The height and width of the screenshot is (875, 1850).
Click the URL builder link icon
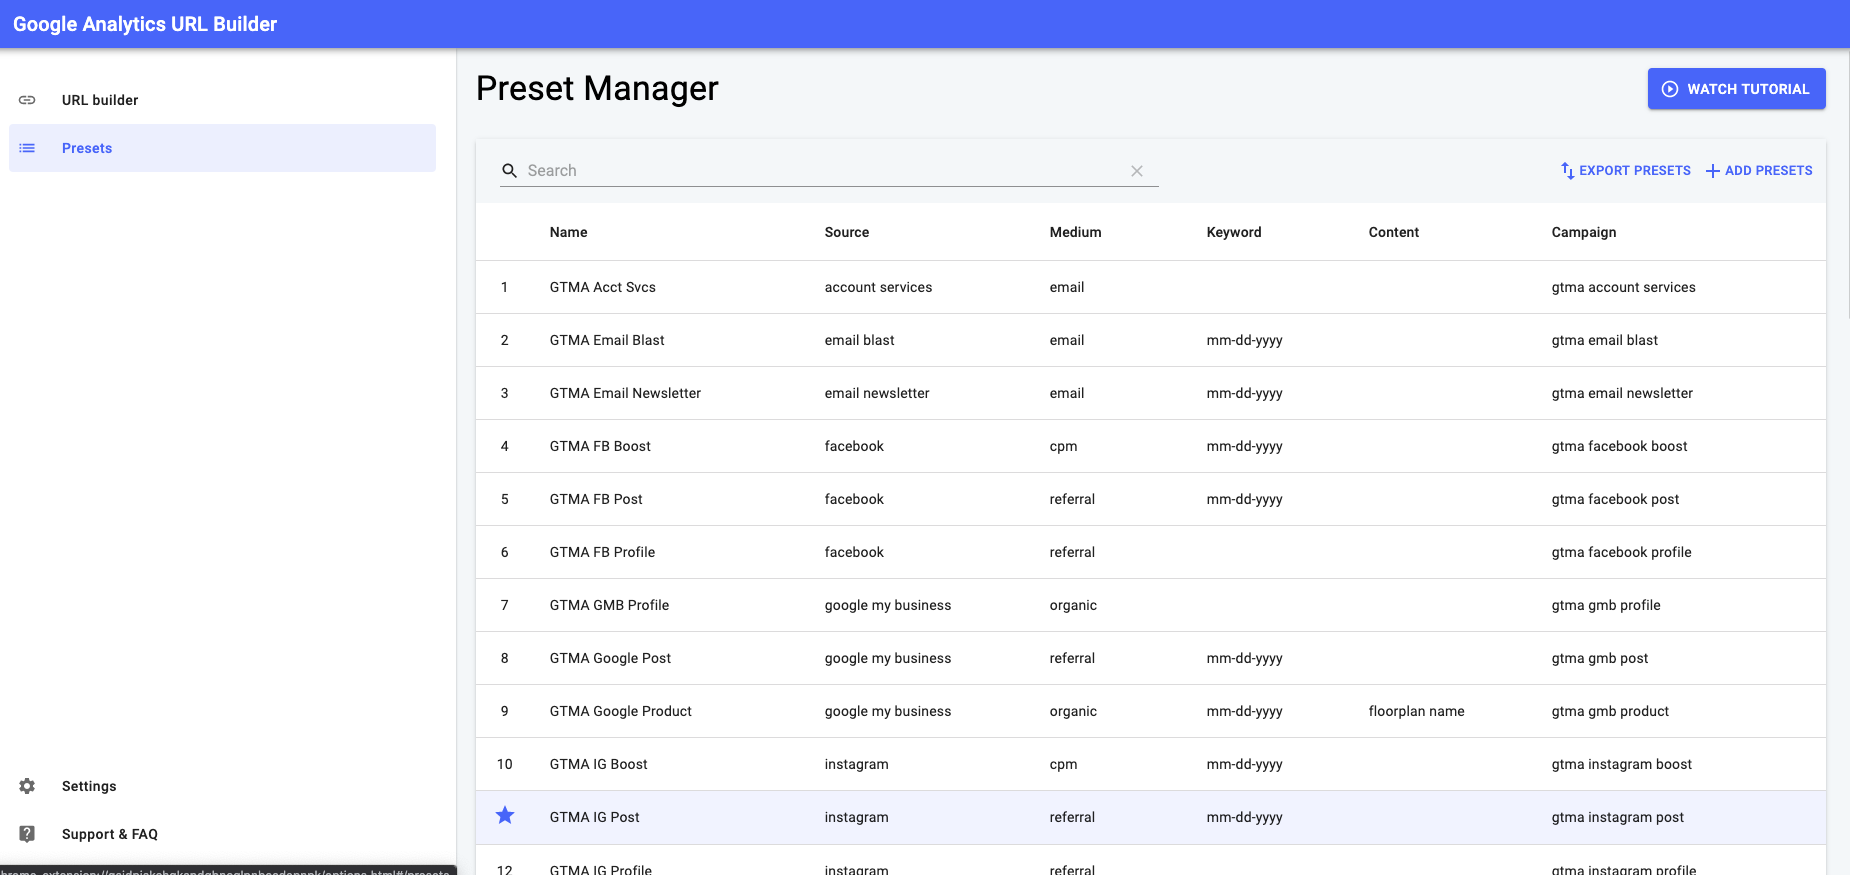27,100
